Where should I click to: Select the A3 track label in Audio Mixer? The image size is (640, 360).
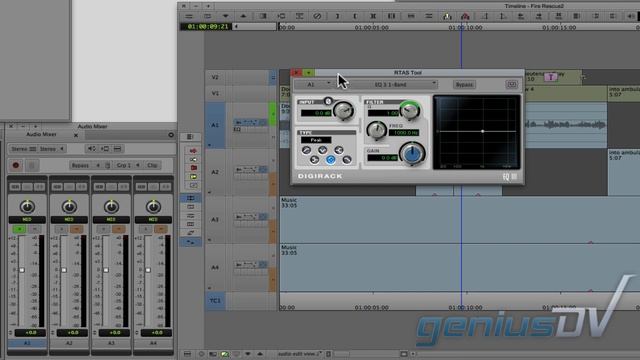click(x=111, y=343)
